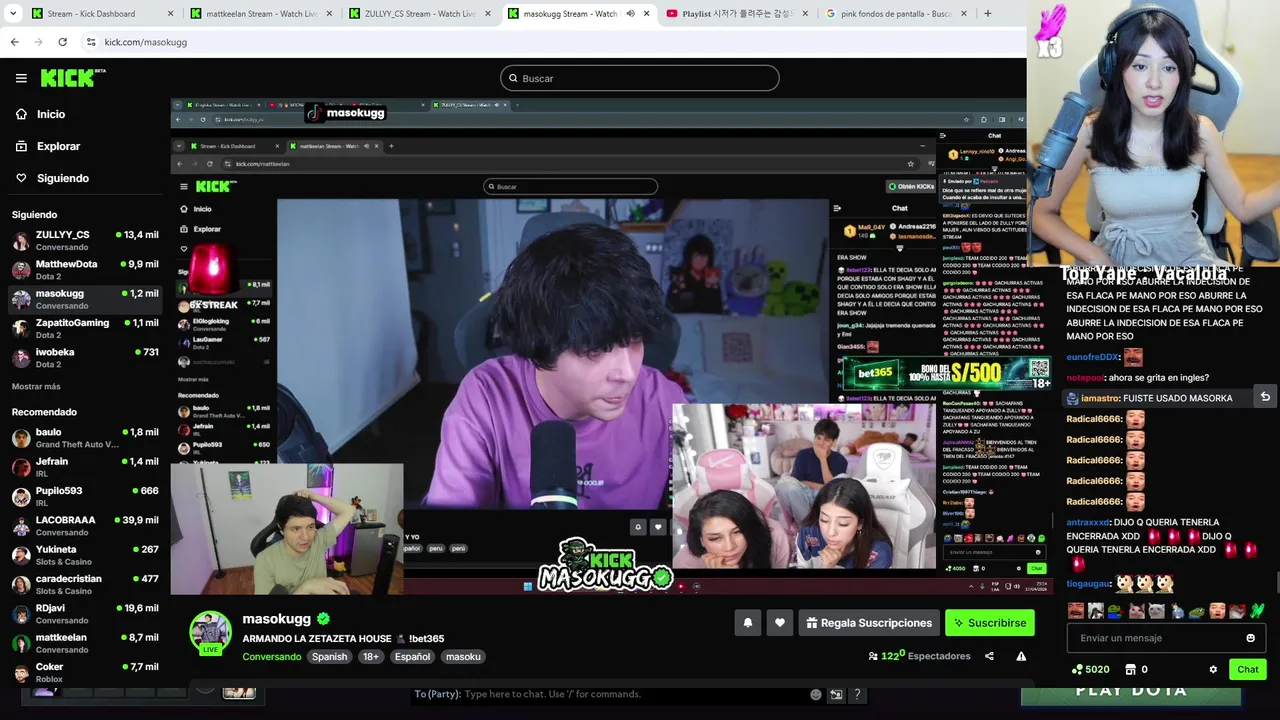Open chat settings gear icon
The width and height of the screenshot is (1280, 720).
click(x=1213, y=670)
